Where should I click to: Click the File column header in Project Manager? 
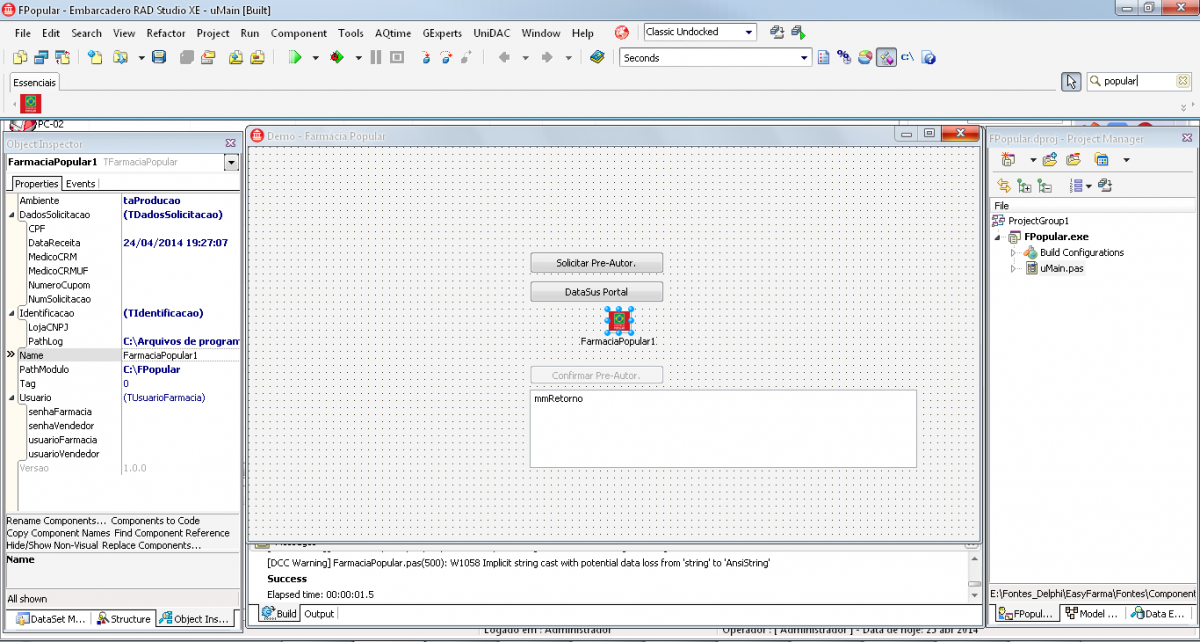coord(1093,205)
